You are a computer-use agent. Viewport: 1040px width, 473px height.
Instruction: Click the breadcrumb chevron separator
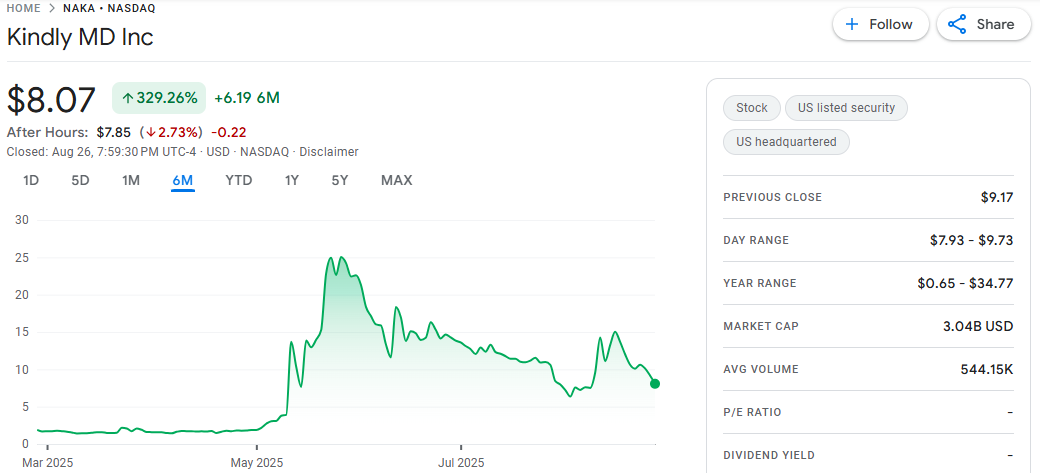[52, 8]
